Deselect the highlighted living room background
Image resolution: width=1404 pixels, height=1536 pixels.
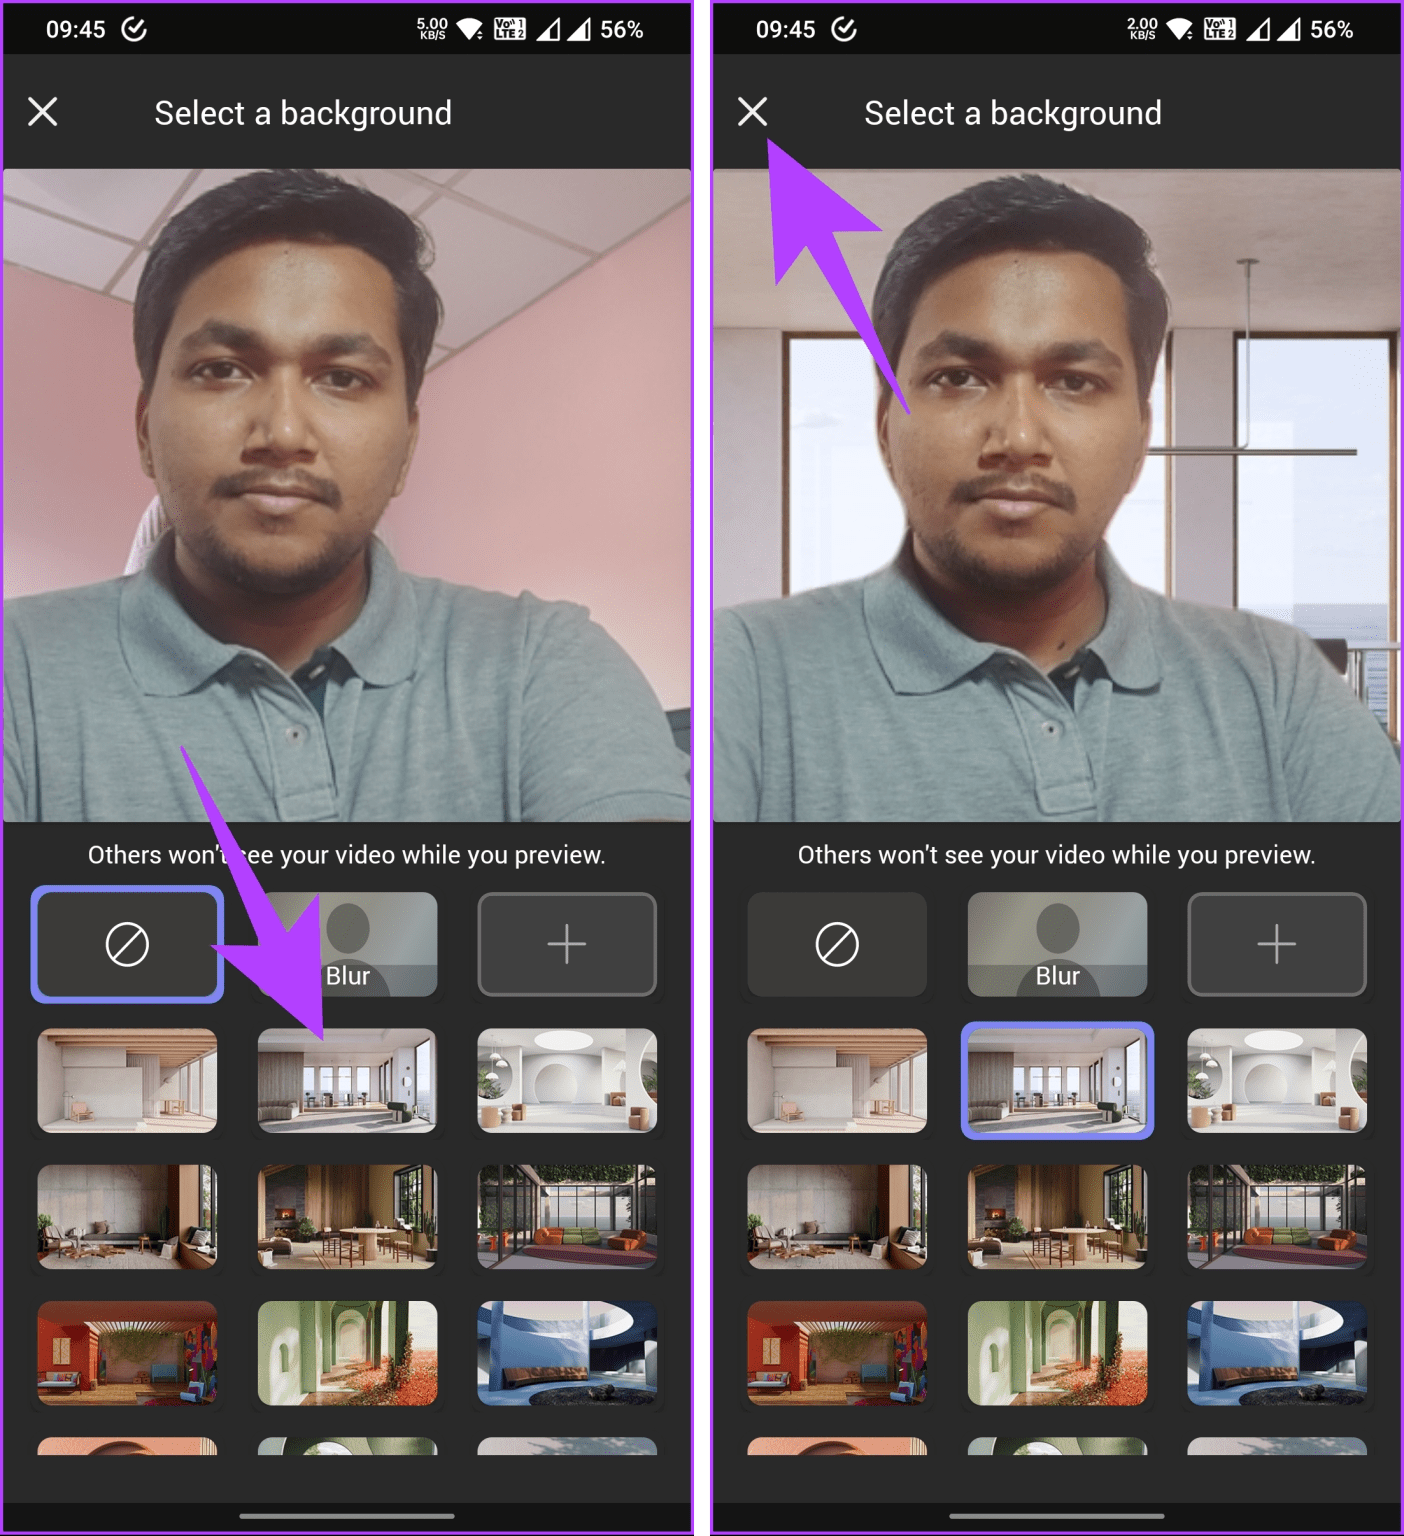tap(1057, 1082)
